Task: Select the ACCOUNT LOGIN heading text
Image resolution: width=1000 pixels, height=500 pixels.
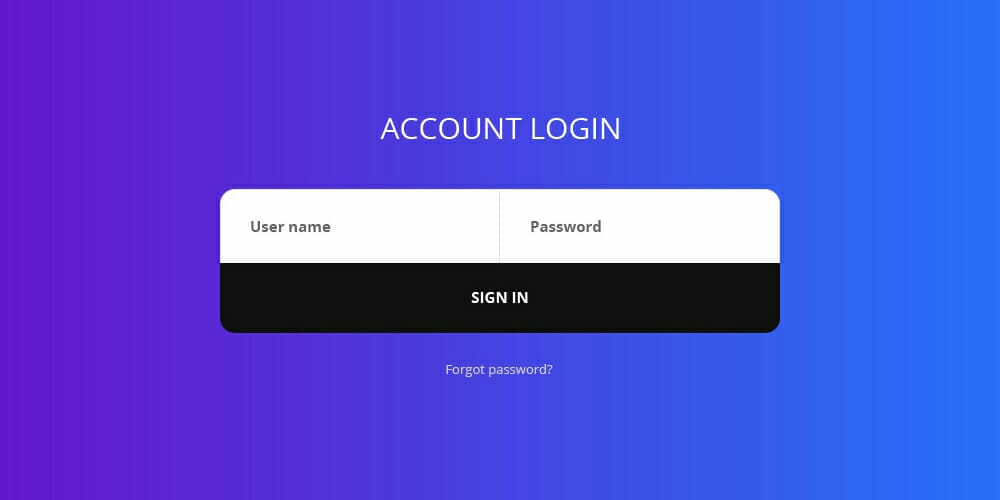Action: click(x=500, y=129)
